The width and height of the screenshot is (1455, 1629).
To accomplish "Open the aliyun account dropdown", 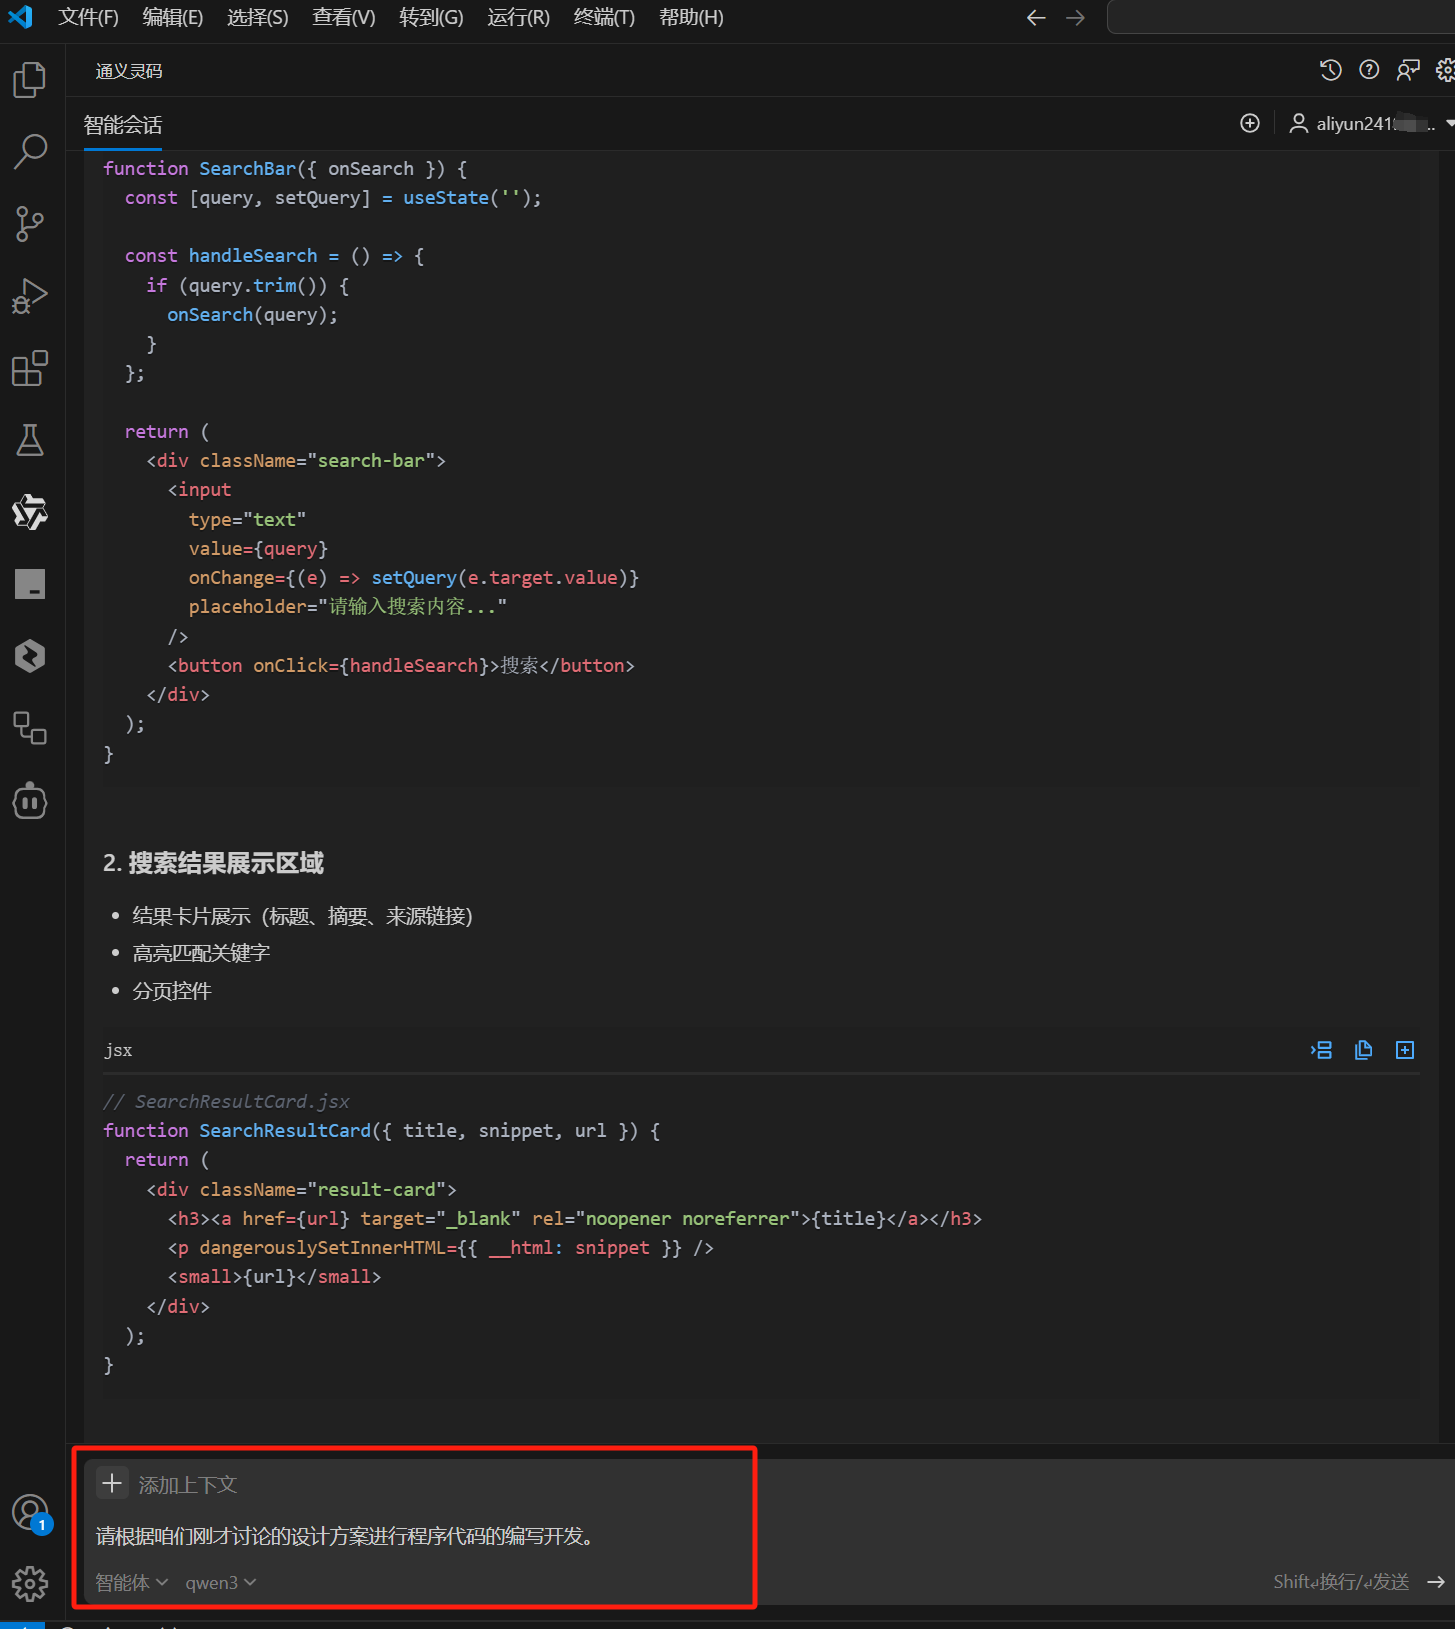I will tap(1371, 123).
